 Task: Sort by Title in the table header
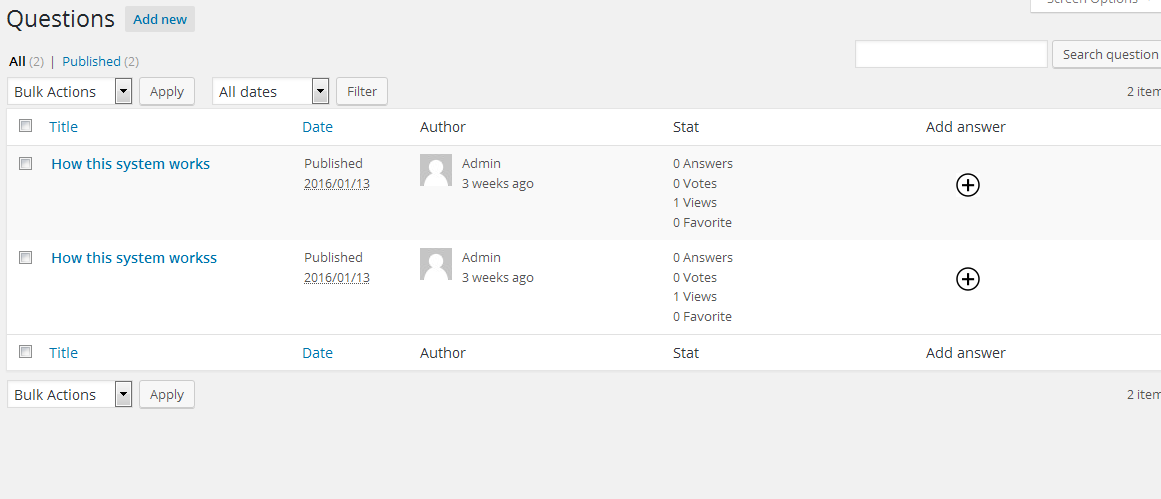coord(63,127)
